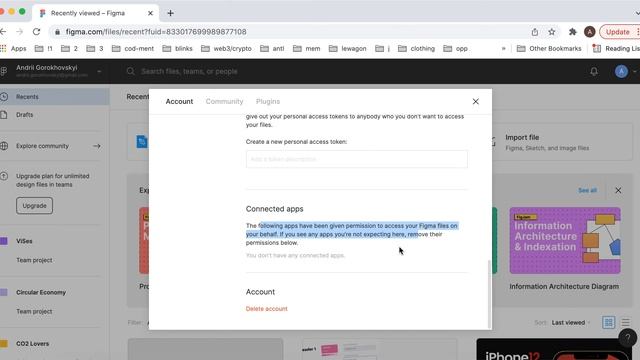Open Figma notifications bell
The width and height of the screenshot is (640, 360).
[594, 71]
